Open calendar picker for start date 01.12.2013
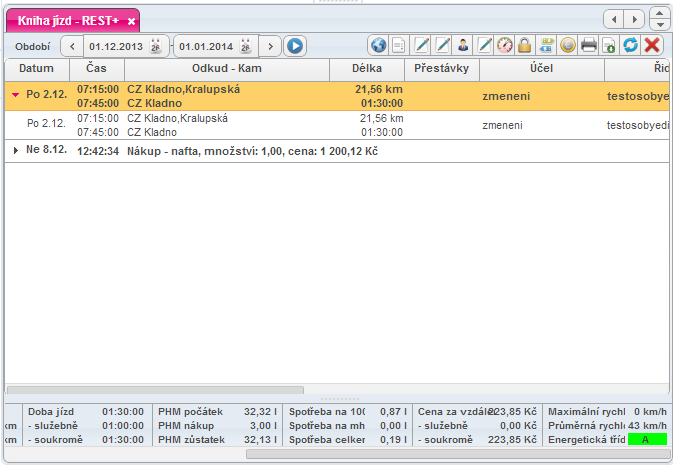 (x=155, y=46)
